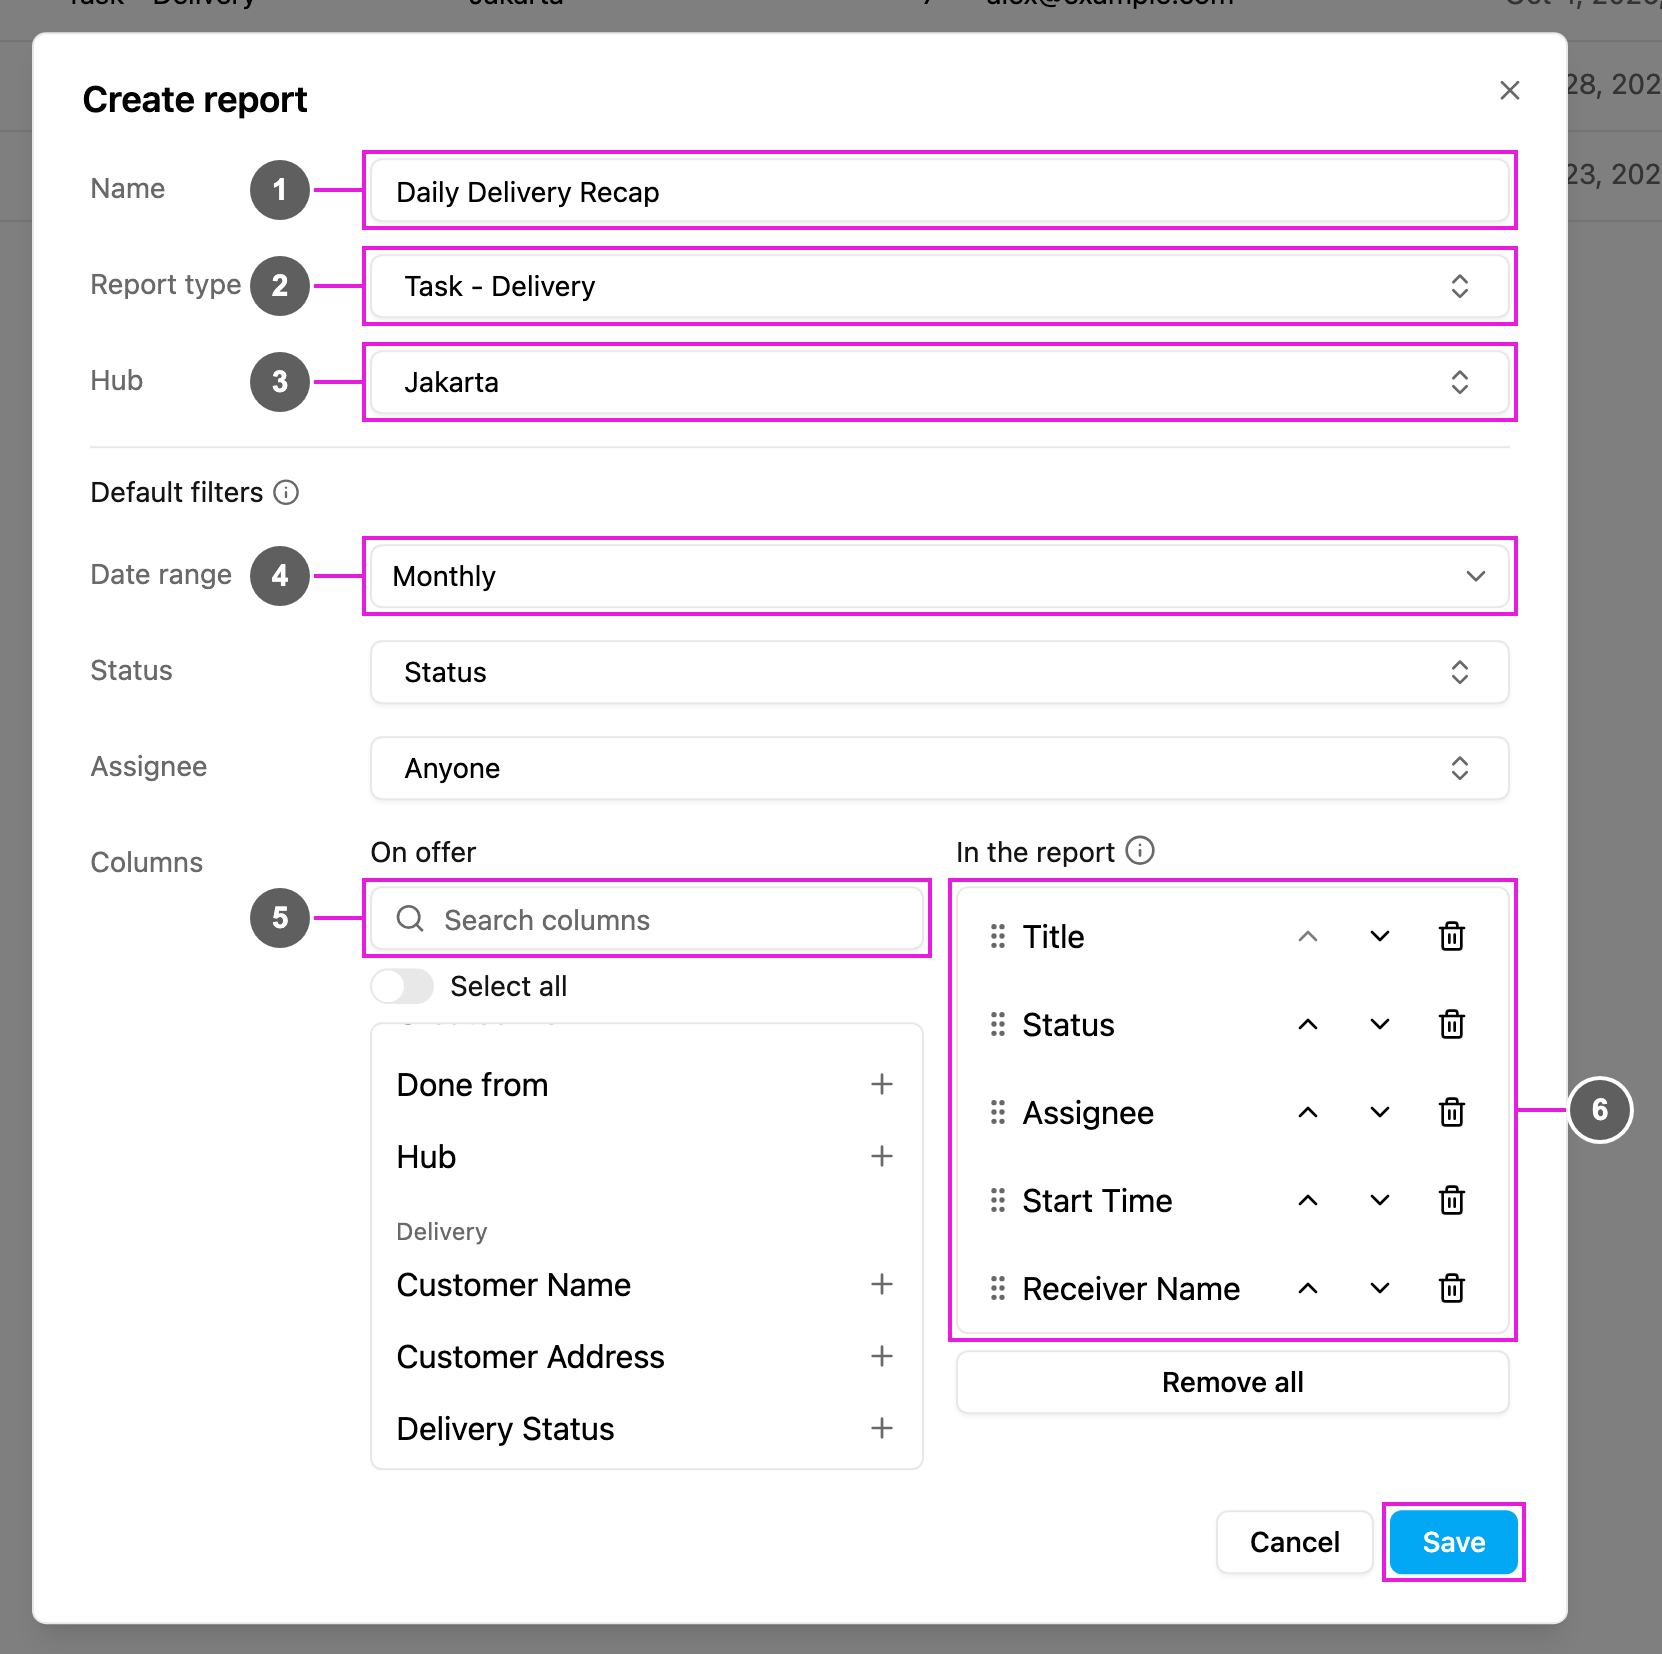The image size is (1662, 1654).
Task: Click the Start Time drag handle
Action: 998,1201
